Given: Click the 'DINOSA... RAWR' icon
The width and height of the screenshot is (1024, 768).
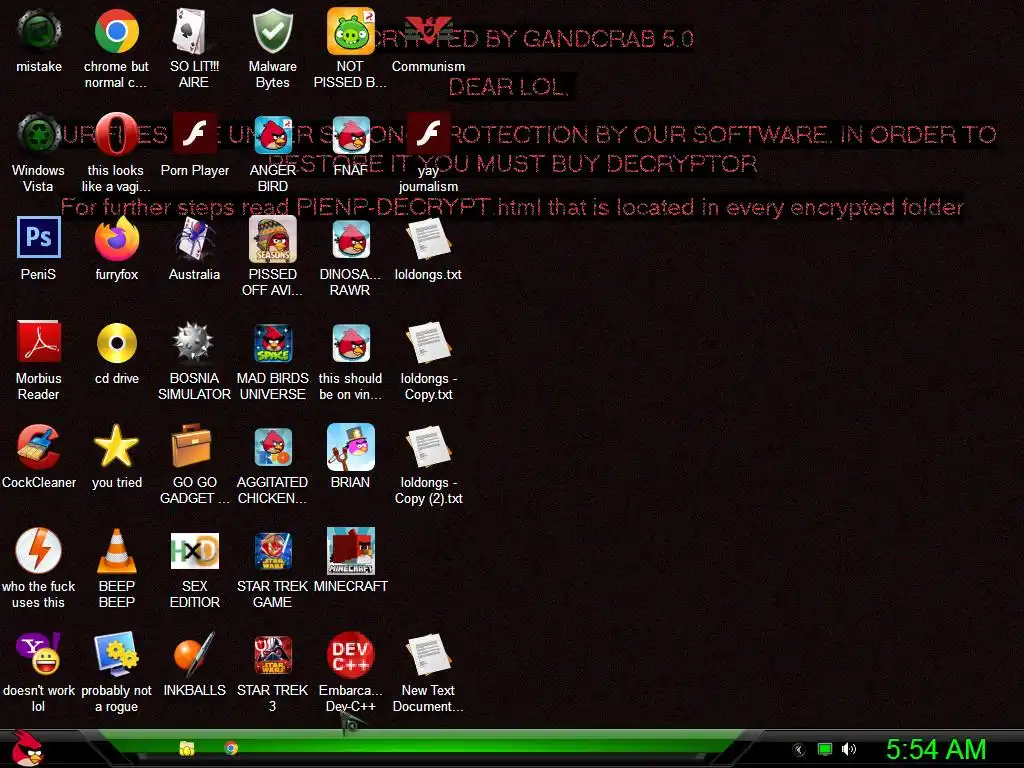Looking at the screenshot, I should point(350,238).
